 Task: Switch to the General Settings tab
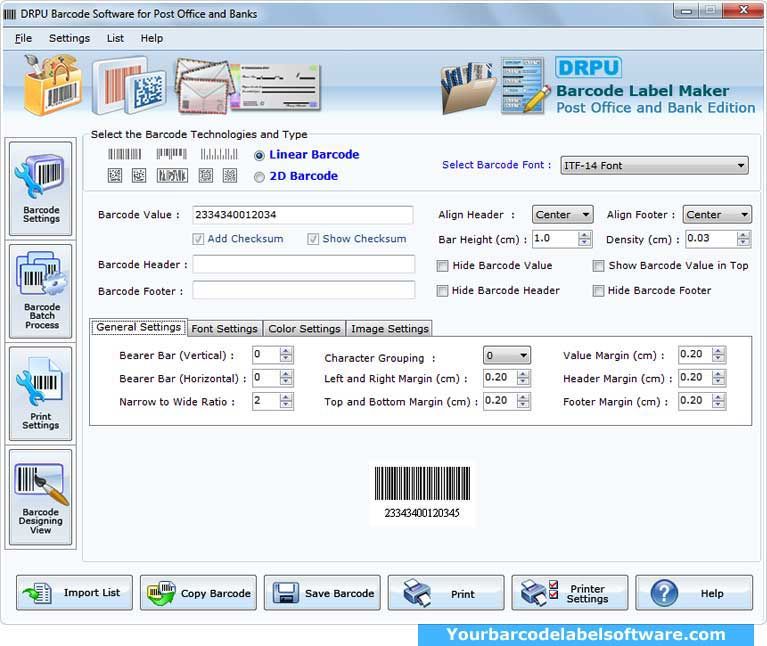tap(138, 327)
